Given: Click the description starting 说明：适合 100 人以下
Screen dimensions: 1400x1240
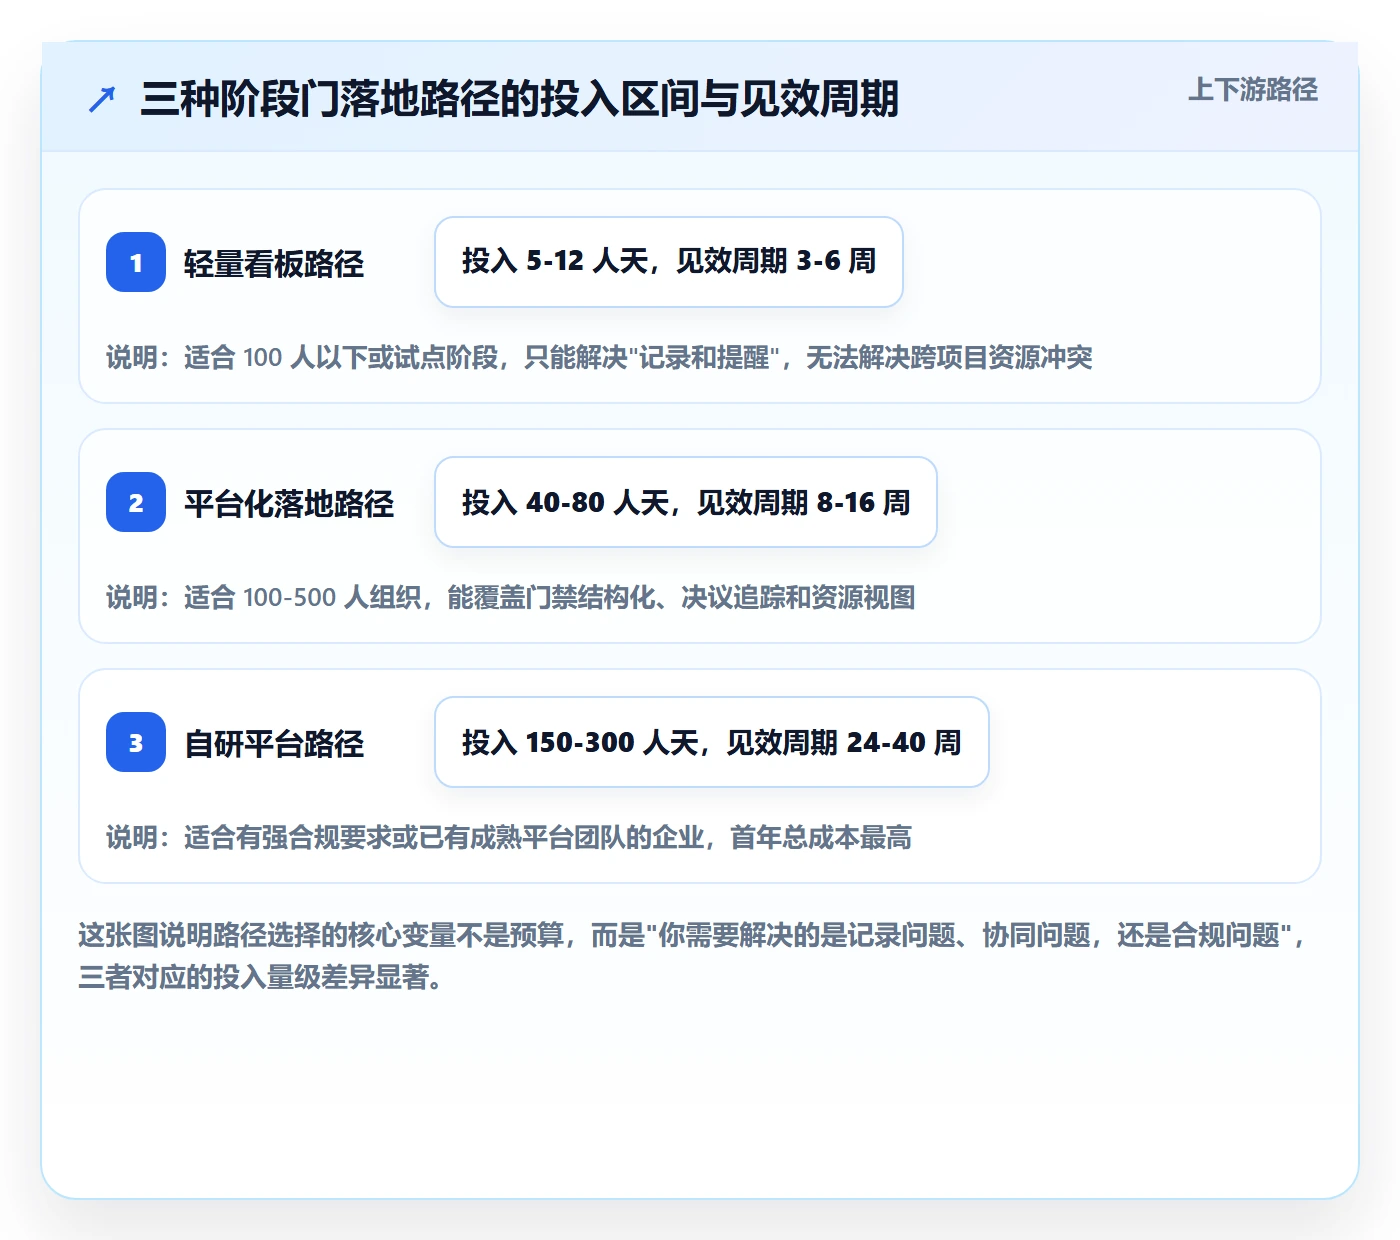Looking at the screenshot, I should tap(599, 357).
